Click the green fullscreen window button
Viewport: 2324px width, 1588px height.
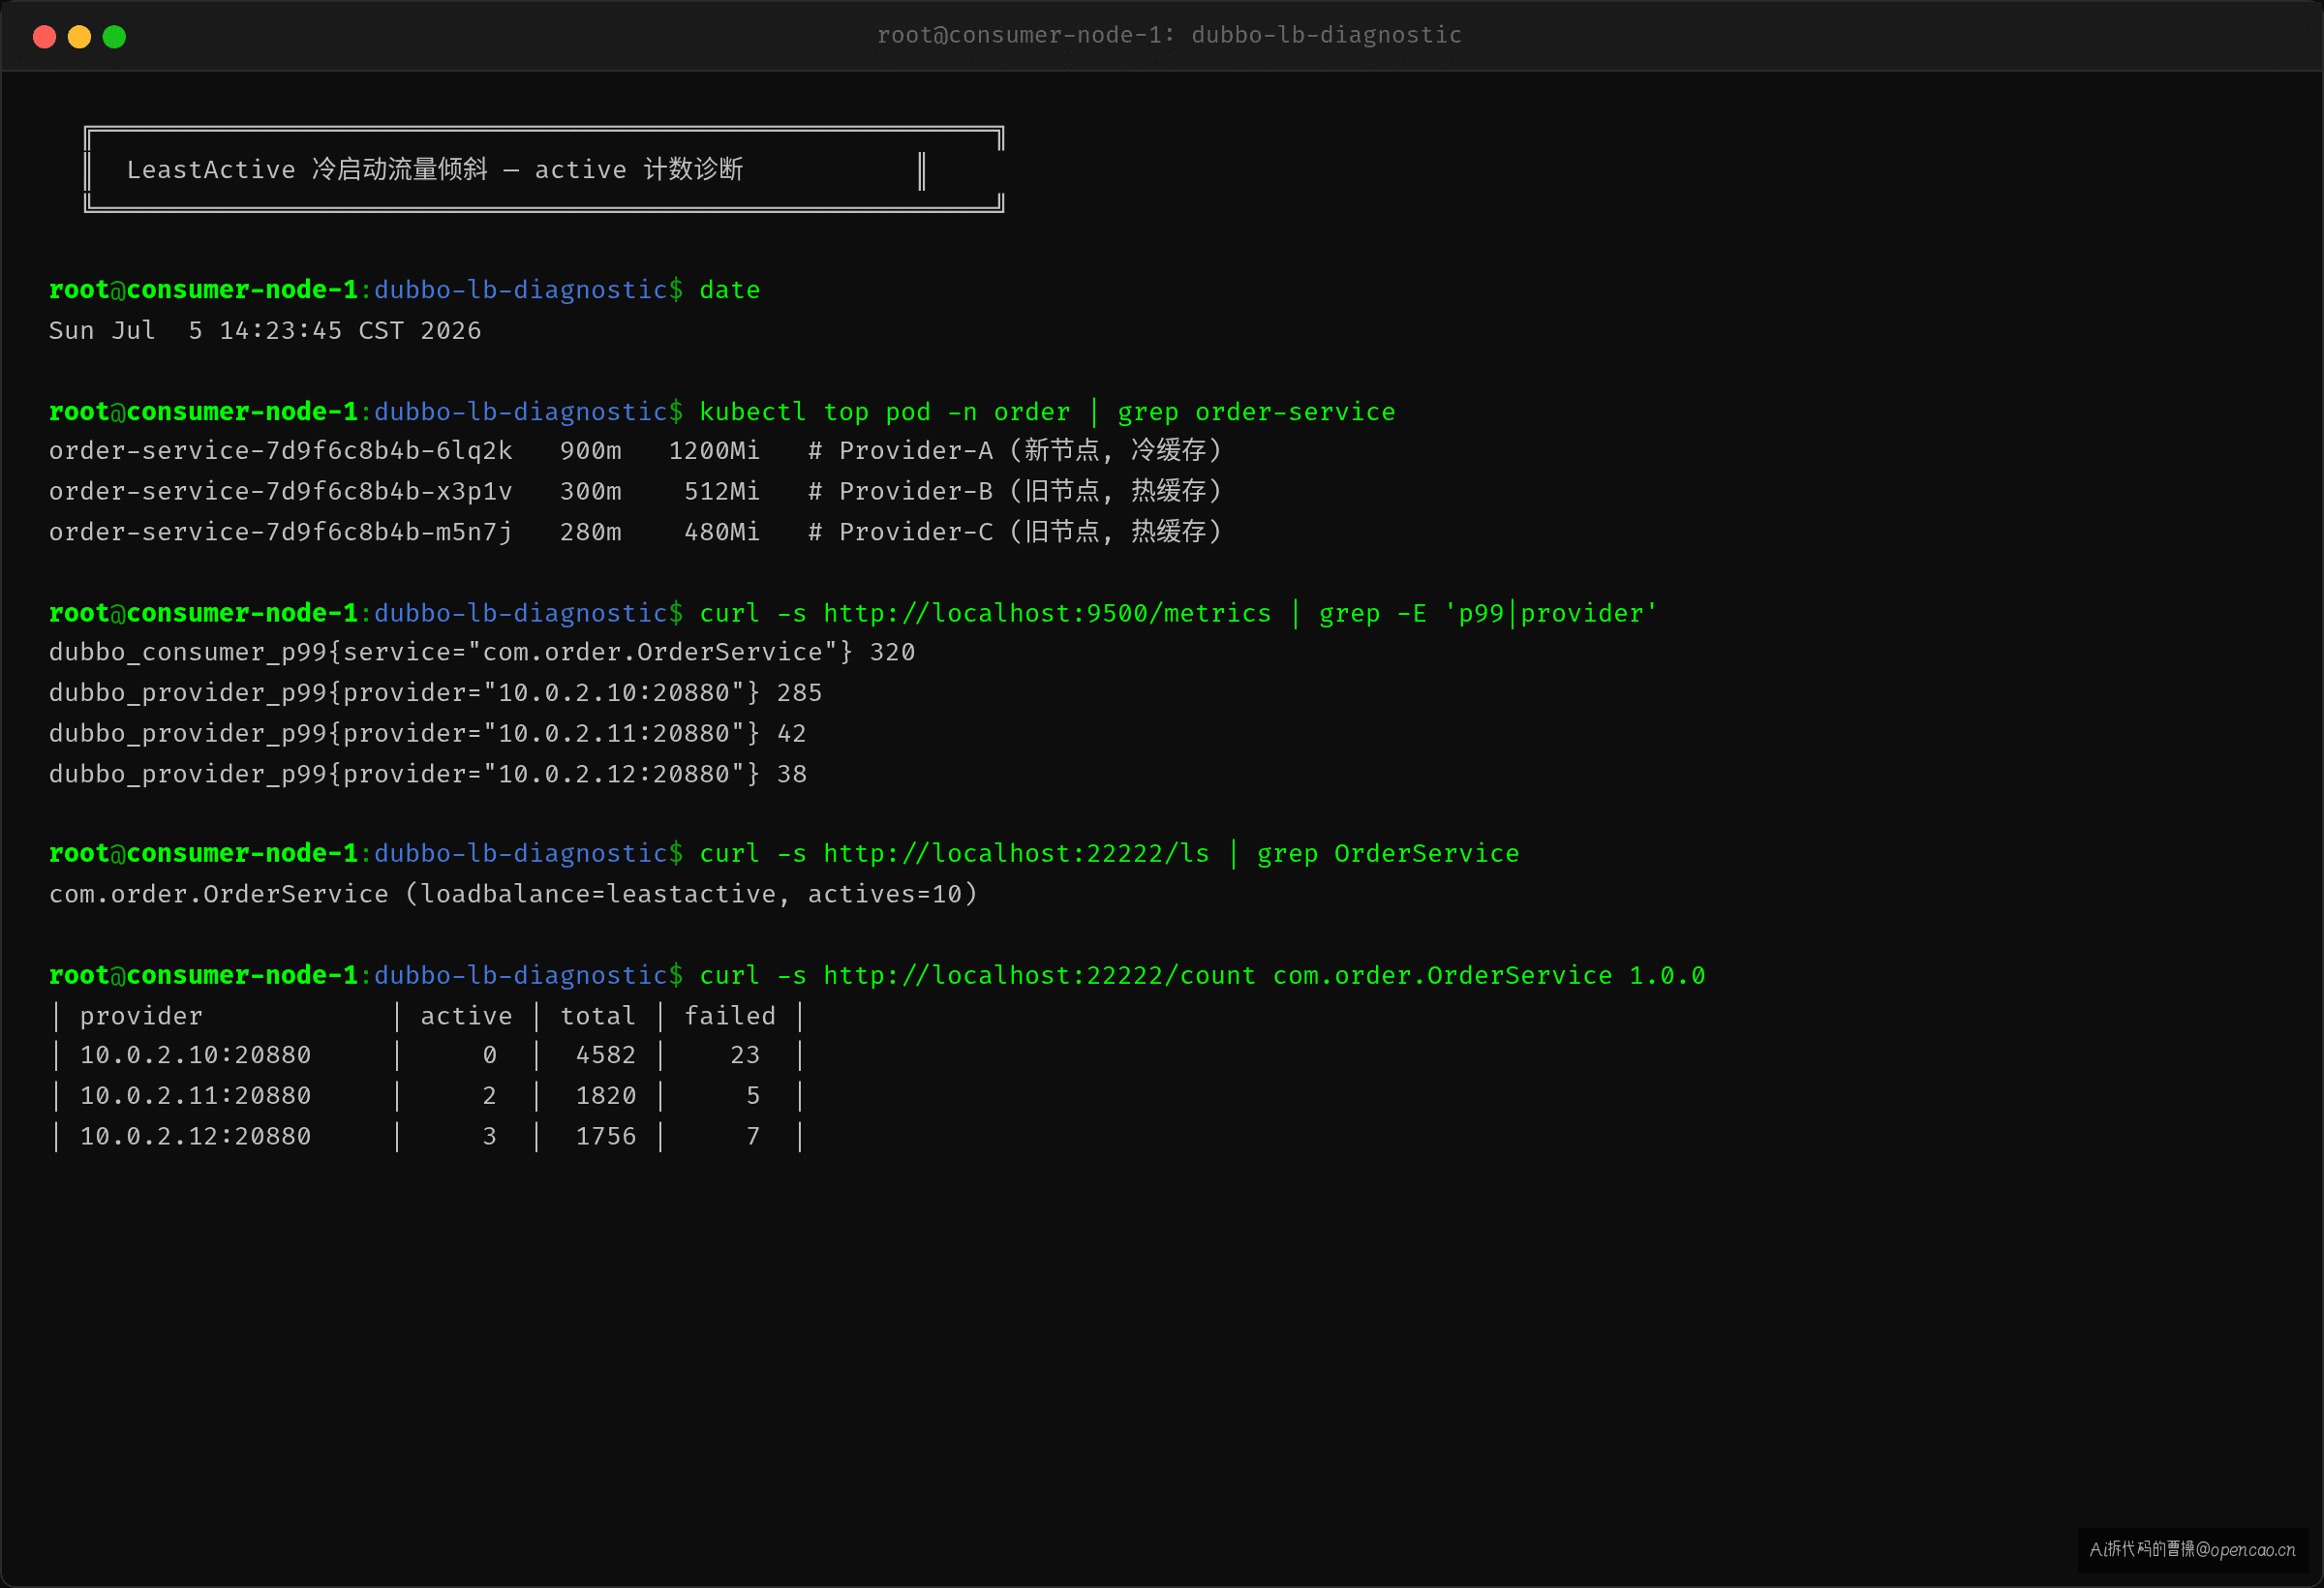[x=114, y=37]
